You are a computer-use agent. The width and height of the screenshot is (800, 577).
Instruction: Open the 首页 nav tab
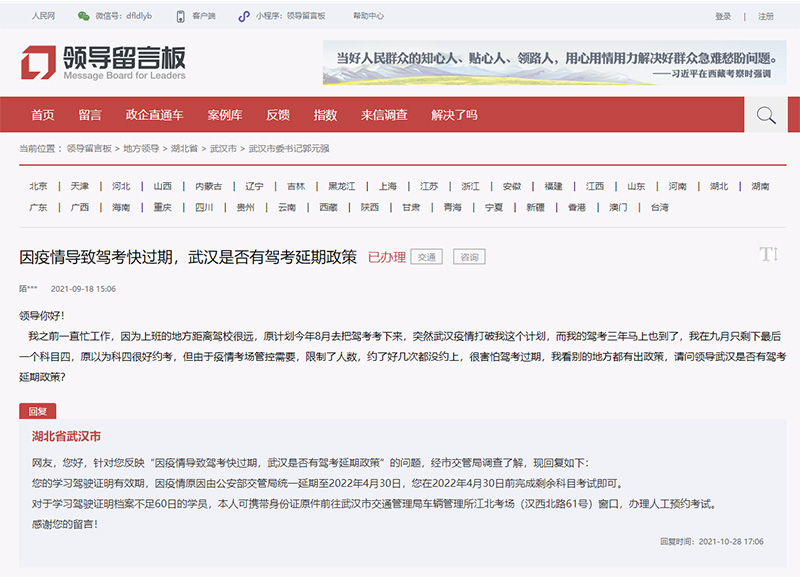42,115
